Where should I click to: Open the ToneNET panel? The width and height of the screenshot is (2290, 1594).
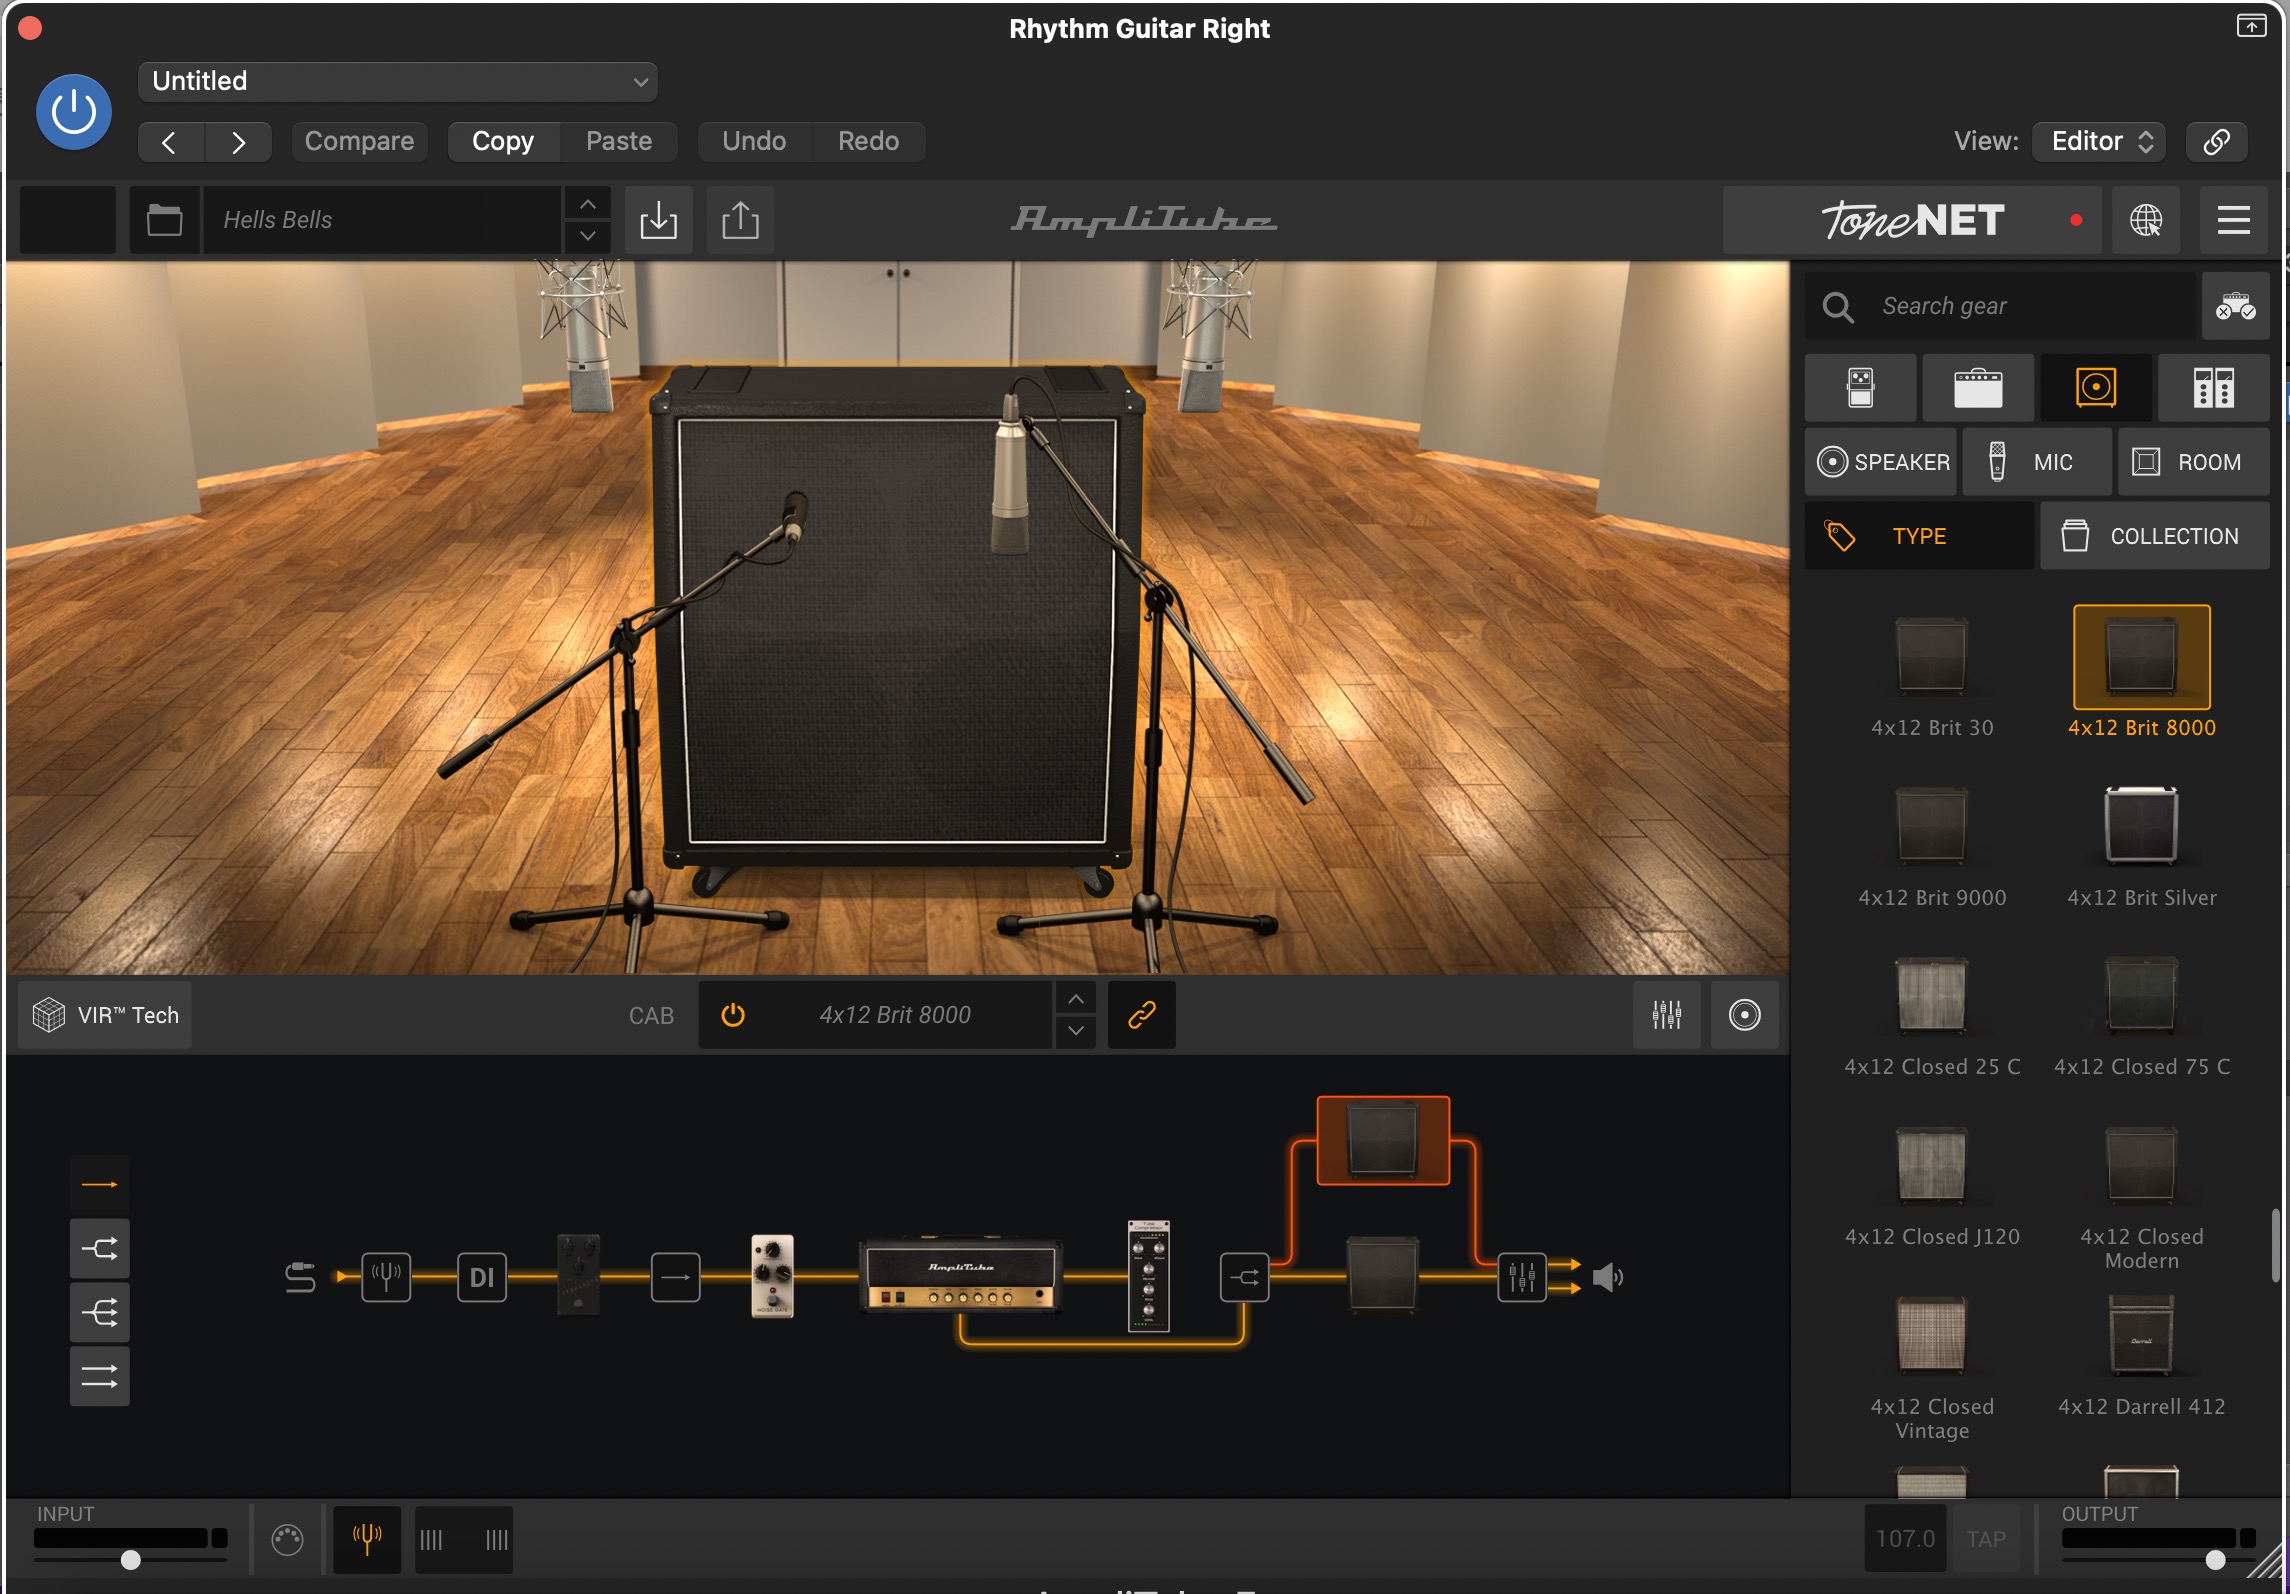click(1912, 220)
